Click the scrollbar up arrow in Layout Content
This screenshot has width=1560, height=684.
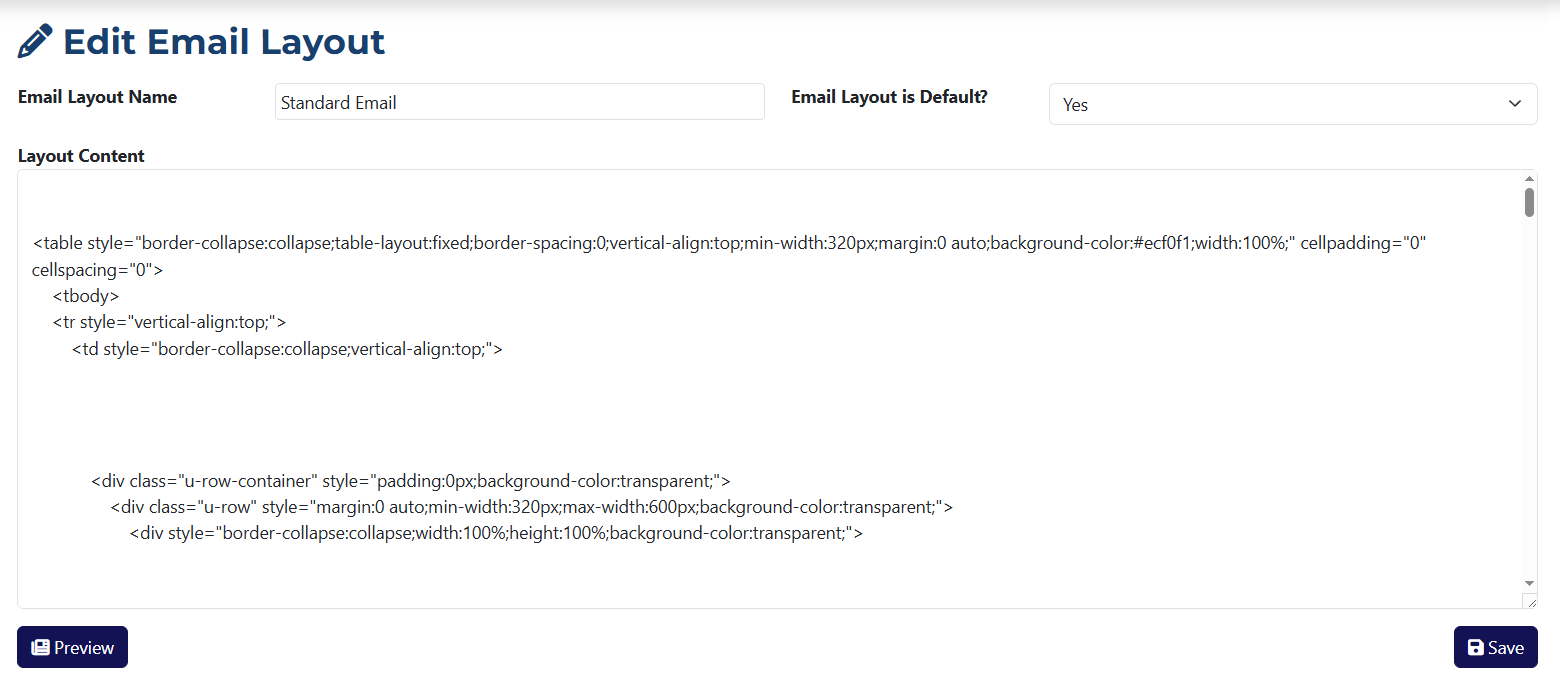1529,178
